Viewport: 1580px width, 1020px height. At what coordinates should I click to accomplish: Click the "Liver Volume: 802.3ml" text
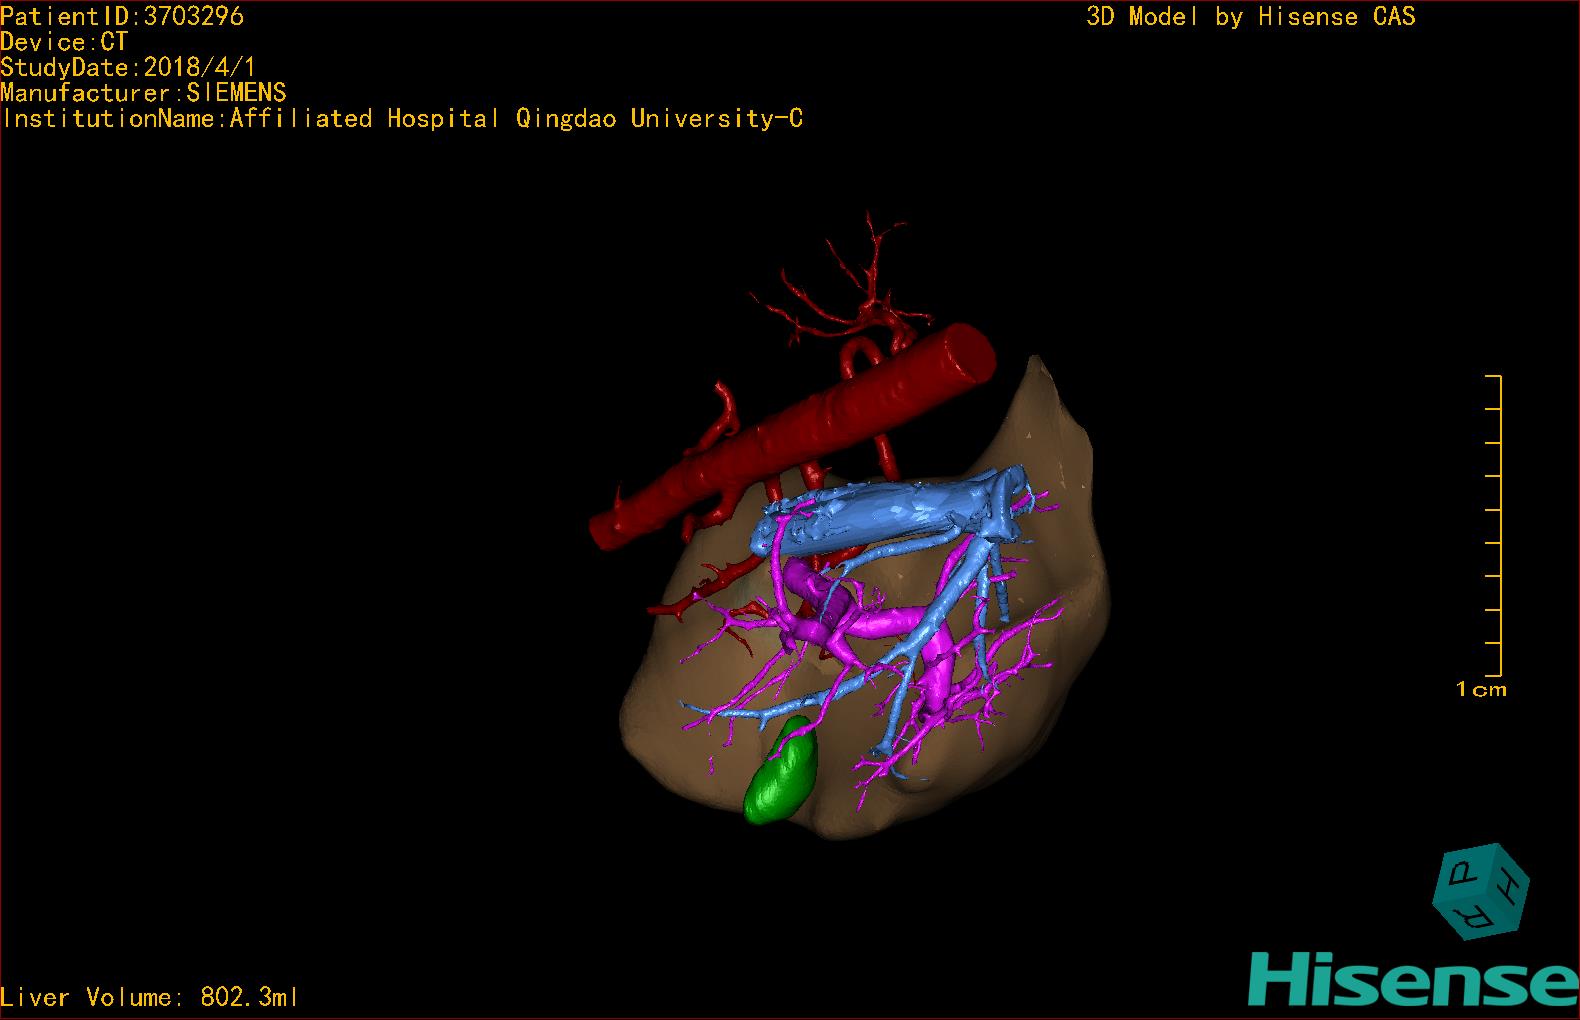150,997
